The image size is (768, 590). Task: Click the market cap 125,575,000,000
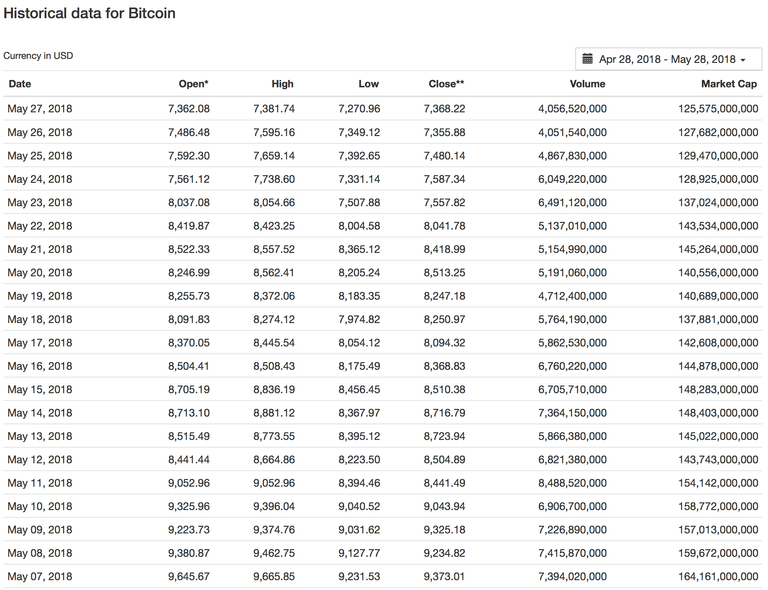[x=719, y=109]
